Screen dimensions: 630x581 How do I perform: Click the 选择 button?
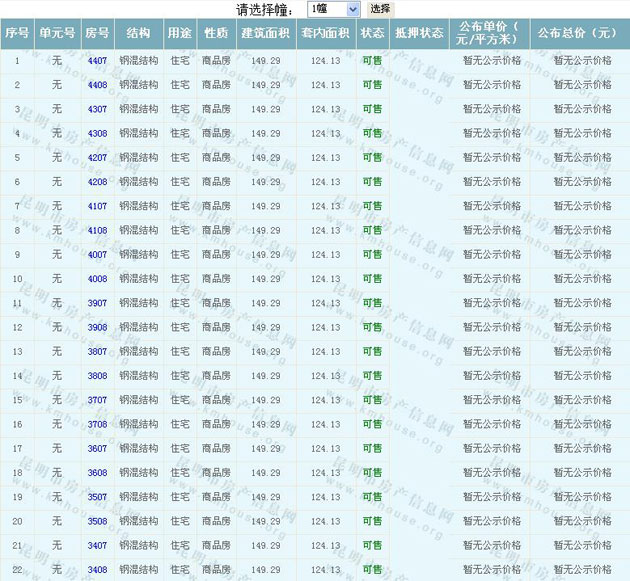pyautogui.click(x=380, y=9)
